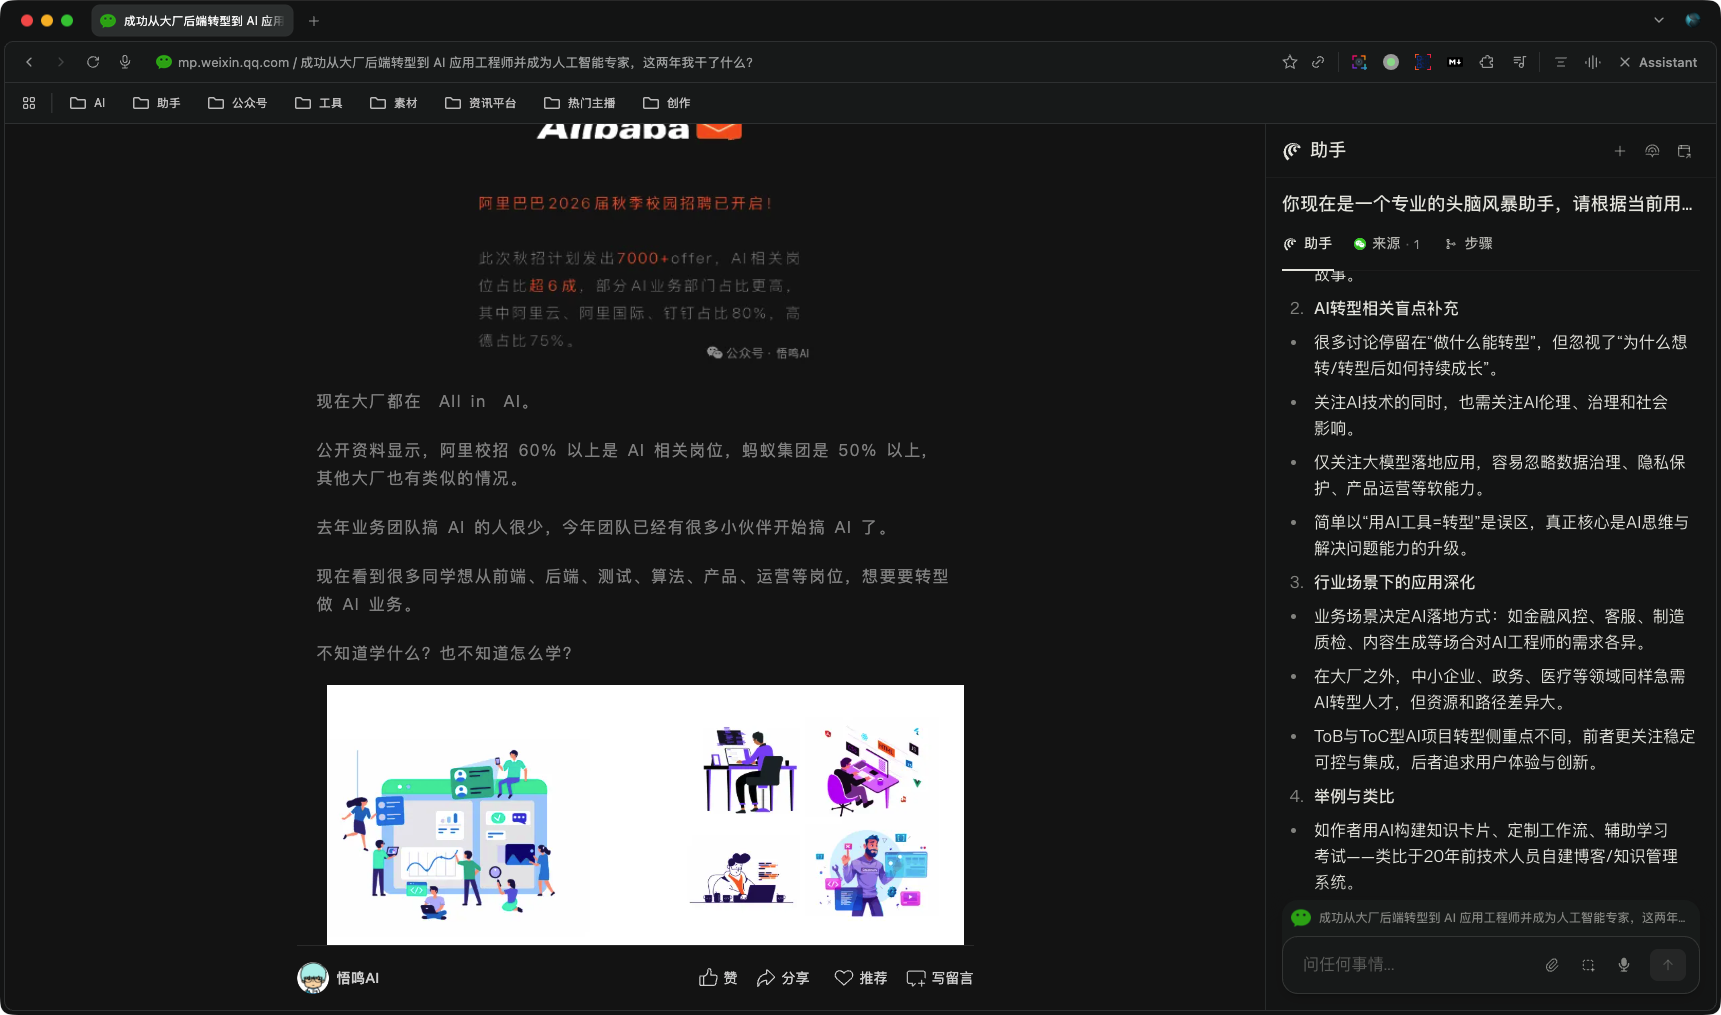Click heading 行业场景下的应用深化
The image size is (1721, 1015).
coord(1394,582)
